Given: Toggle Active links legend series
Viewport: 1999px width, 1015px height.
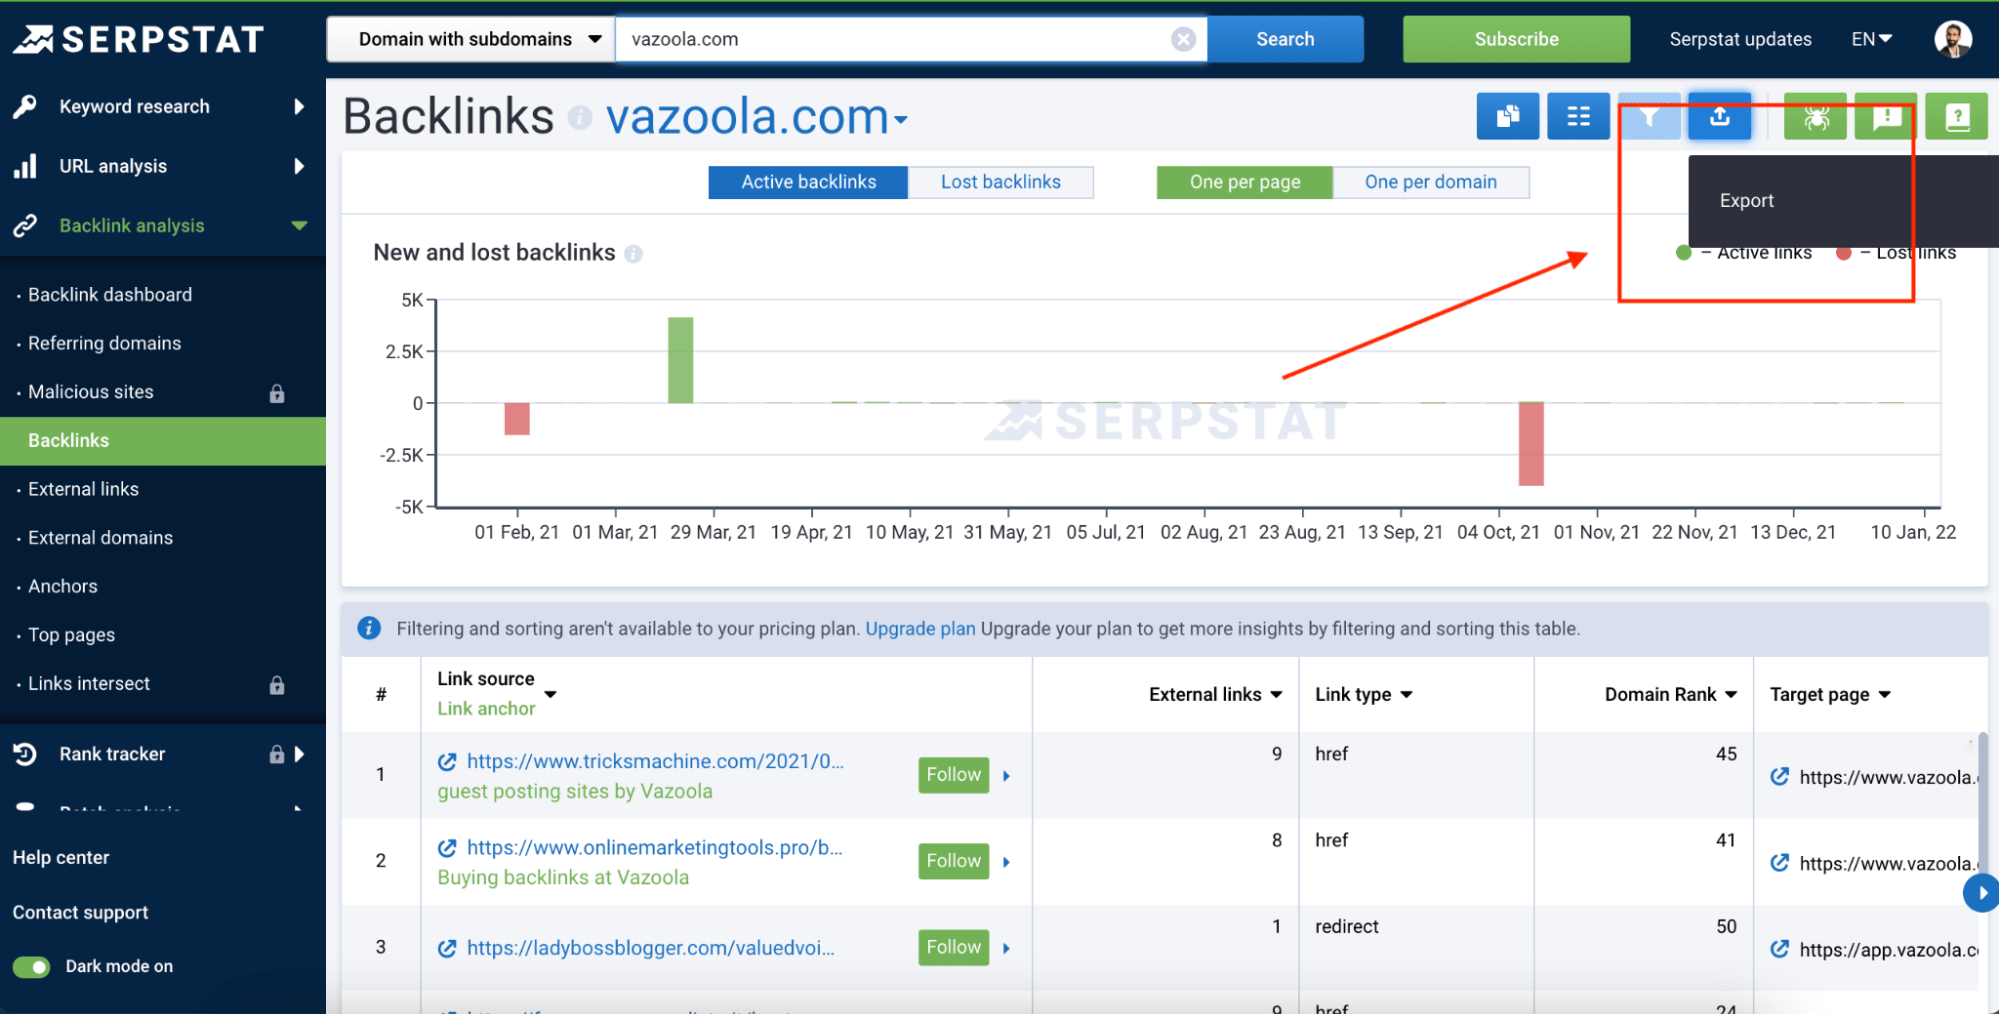Looking at the screenshot, I should [1744, 253].
